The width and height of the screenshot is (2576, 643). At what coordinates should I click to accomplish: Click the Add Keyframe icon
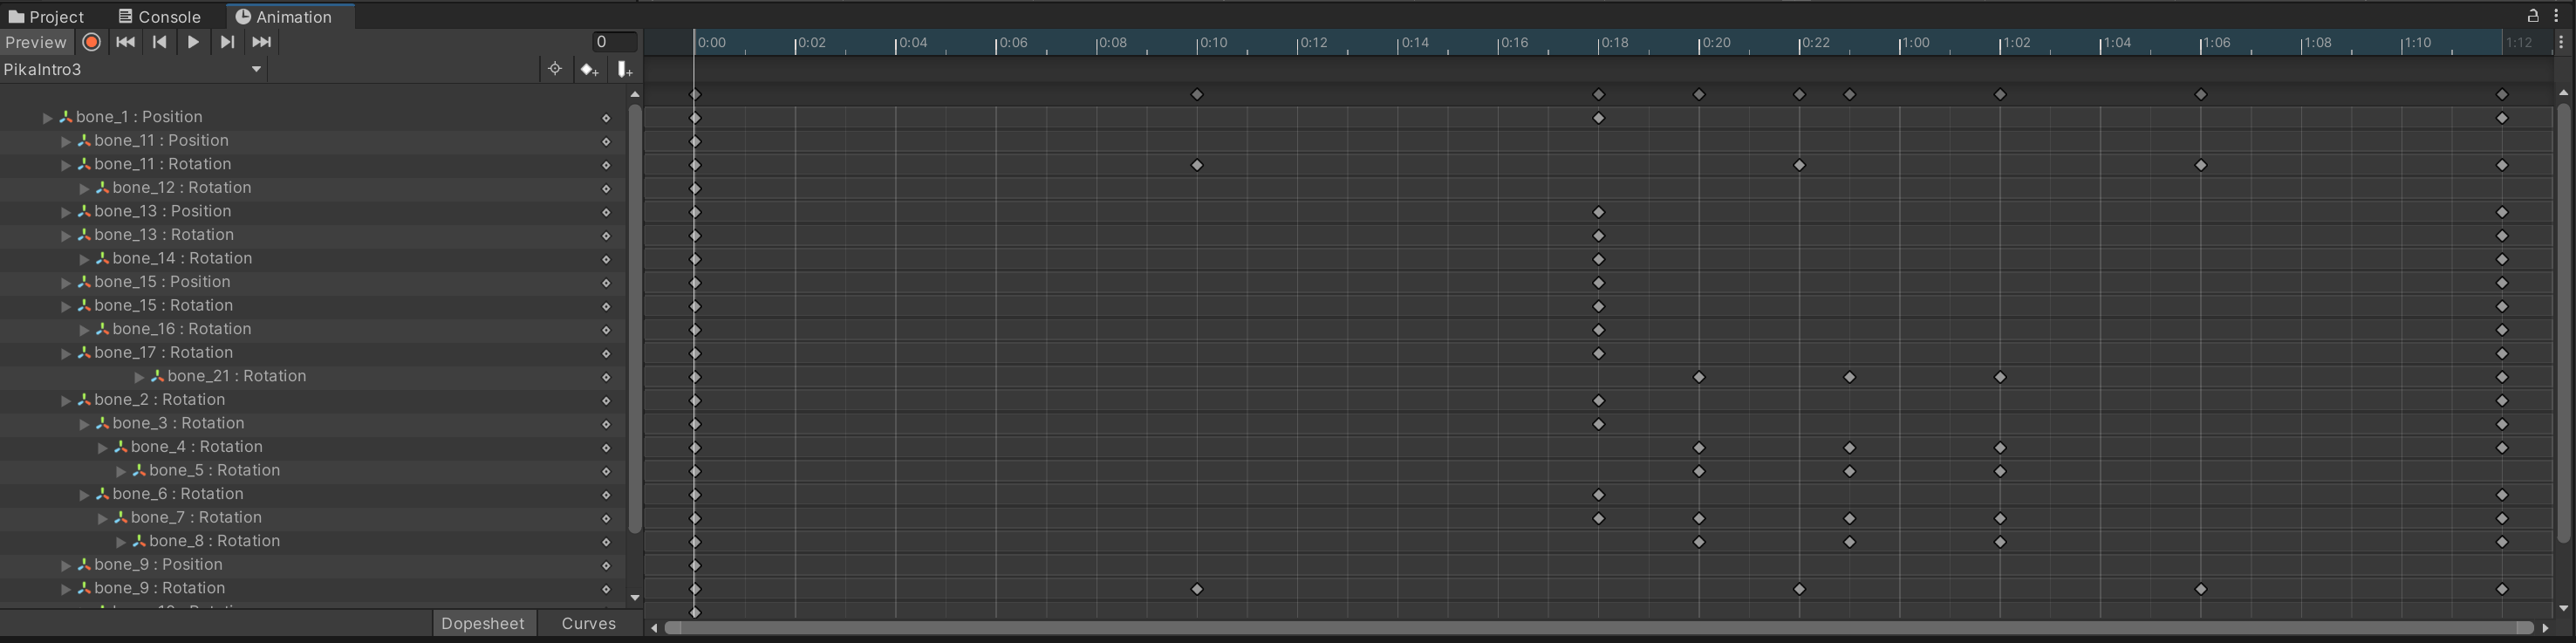589,69
